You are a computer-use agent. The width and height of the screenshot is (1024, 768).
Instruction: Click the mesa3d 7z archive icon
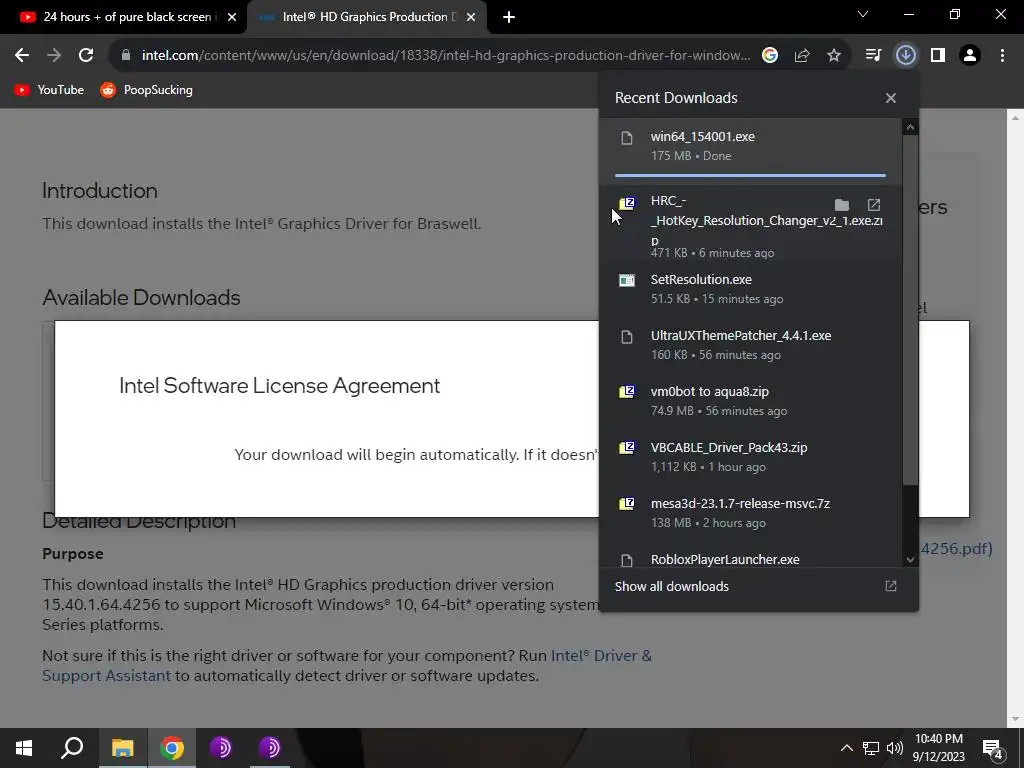click(x=627, y=504)
